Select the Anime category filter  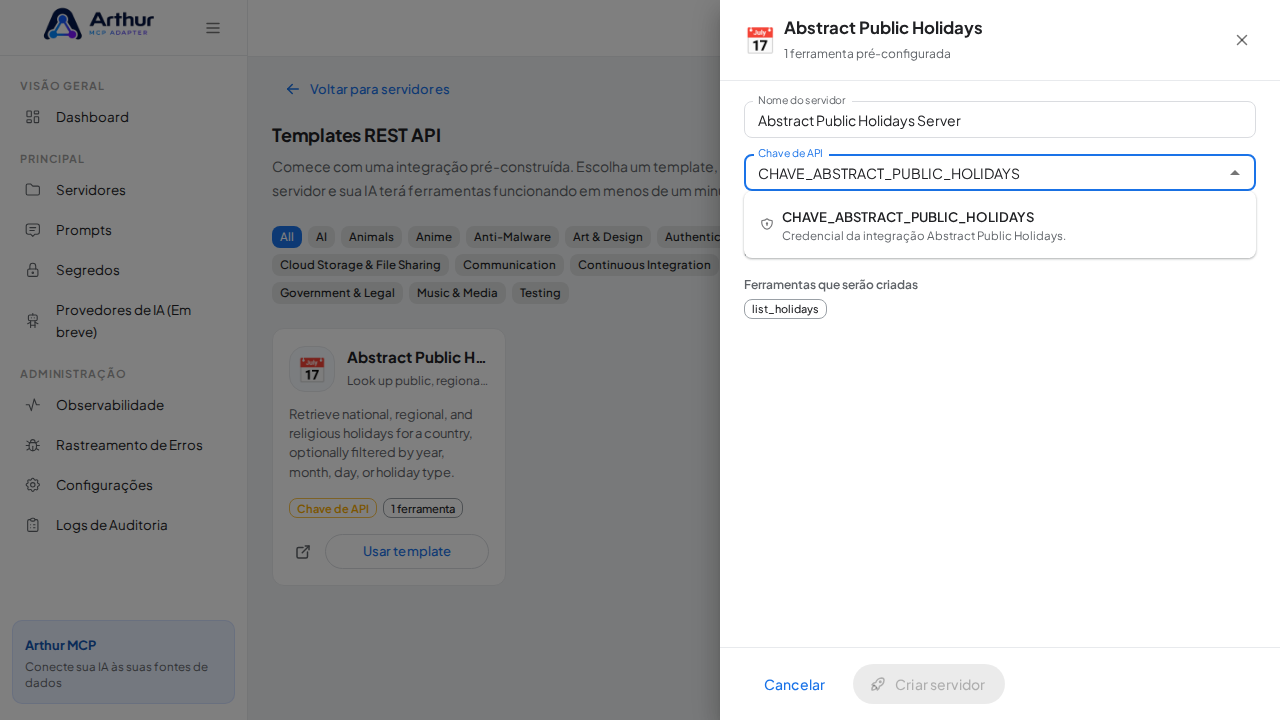coord(434,237)
